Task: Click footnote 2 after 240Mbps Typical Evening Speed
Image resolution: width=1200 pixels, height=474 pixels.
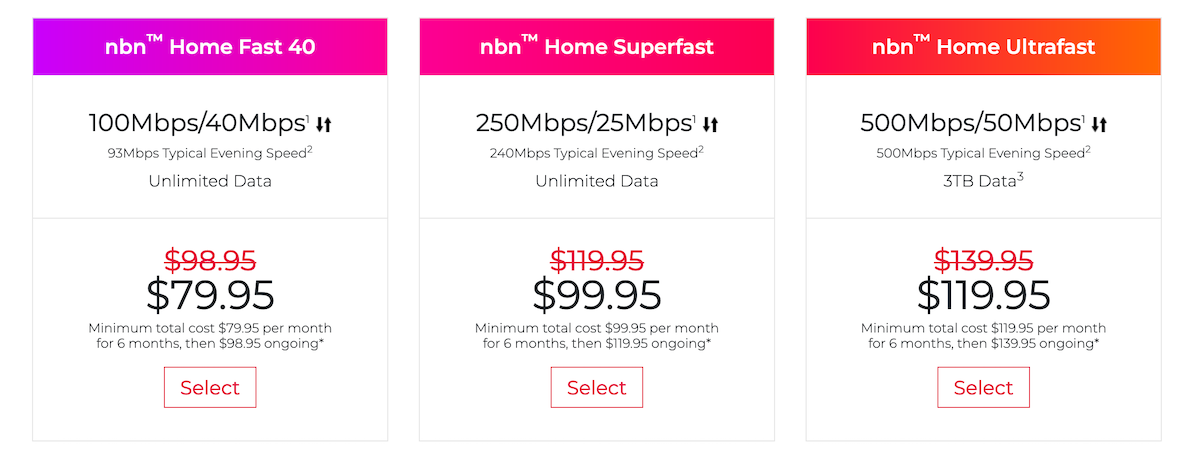Action: (701, 150)
